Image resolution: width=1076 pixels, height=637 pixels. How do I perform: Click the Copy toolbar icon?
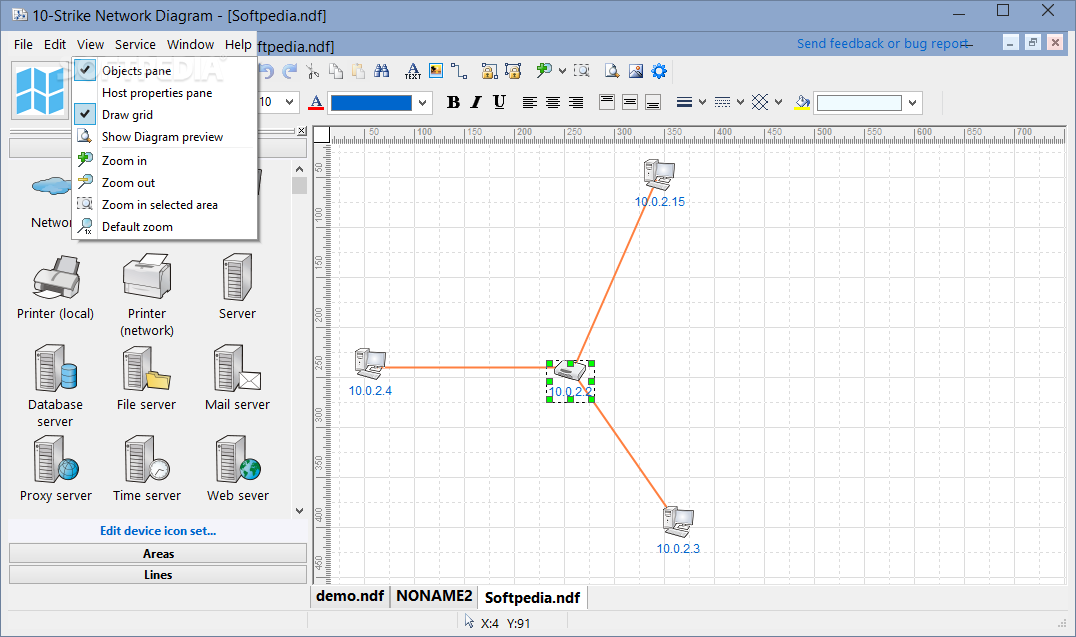tap(336, 71)
